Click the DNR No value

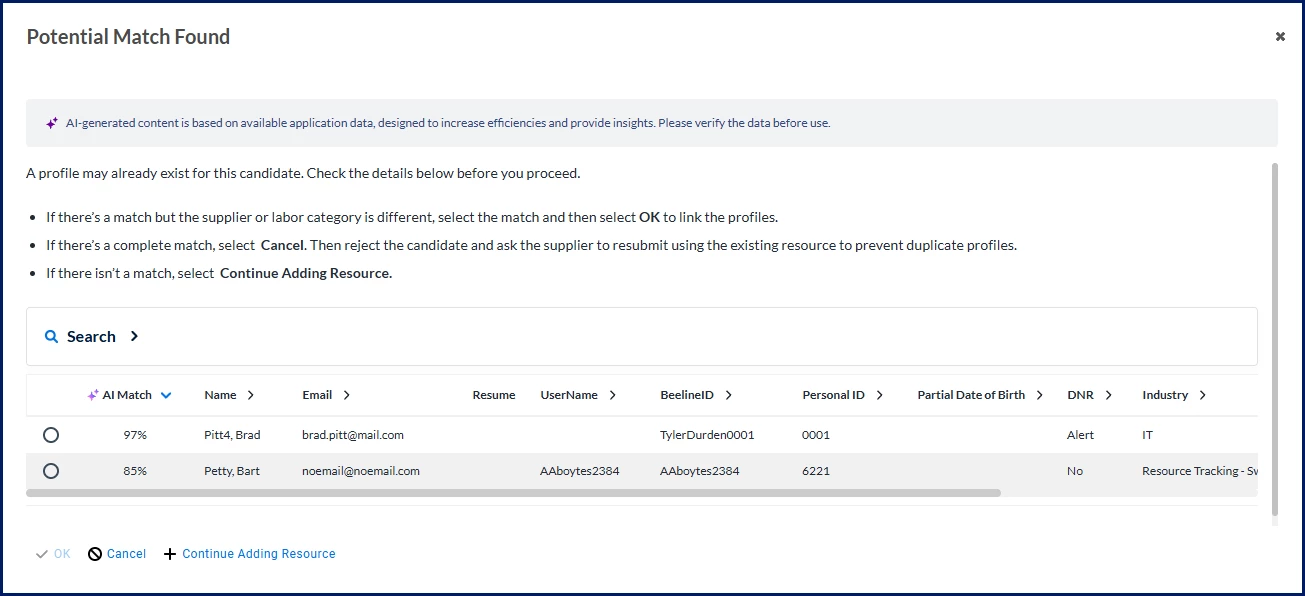pos(1075,471)
